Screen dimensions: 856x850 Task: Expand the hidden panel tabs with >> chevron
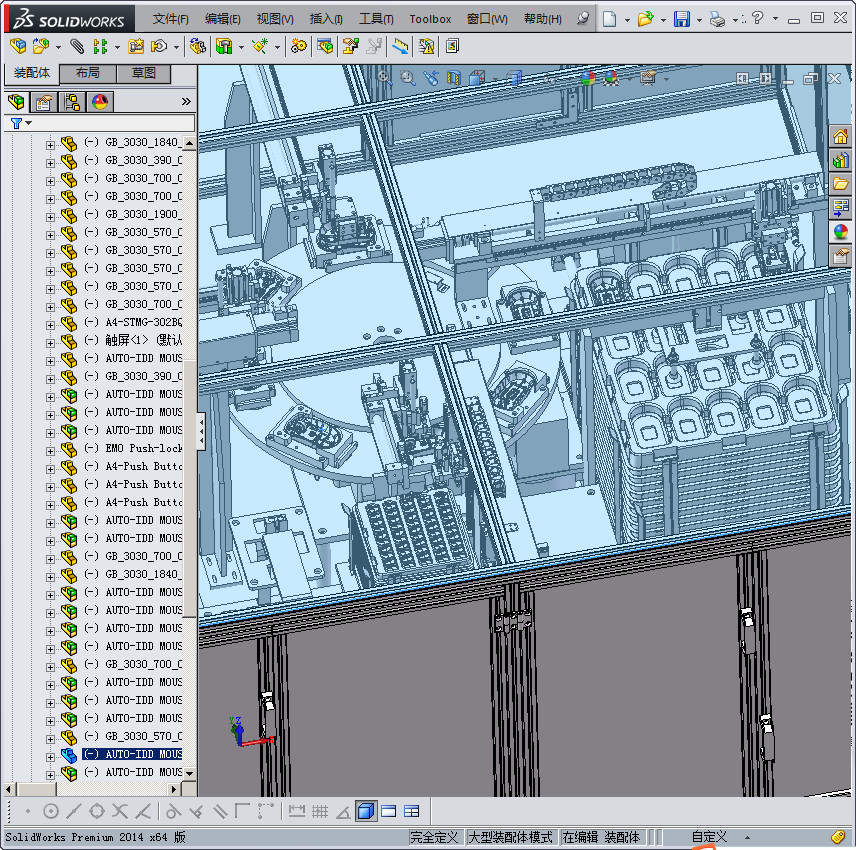pyautogui.click(x=185, y=100)
